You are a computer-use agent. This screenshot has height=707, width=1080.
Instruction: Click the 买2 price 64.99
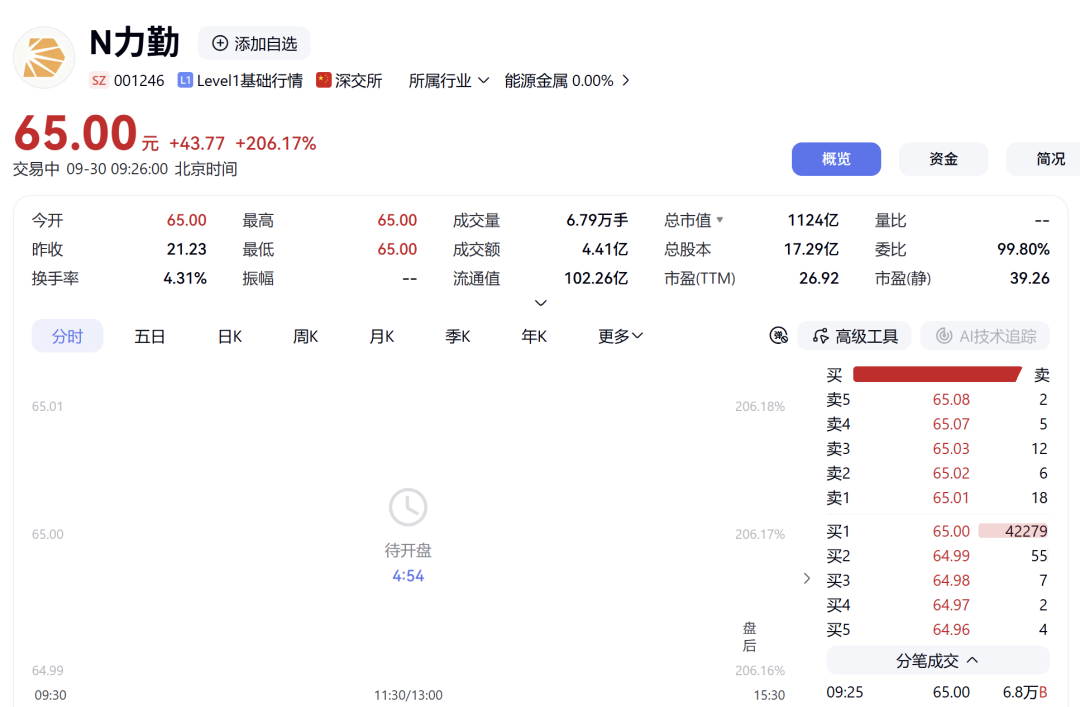click(x=951, y=556)
